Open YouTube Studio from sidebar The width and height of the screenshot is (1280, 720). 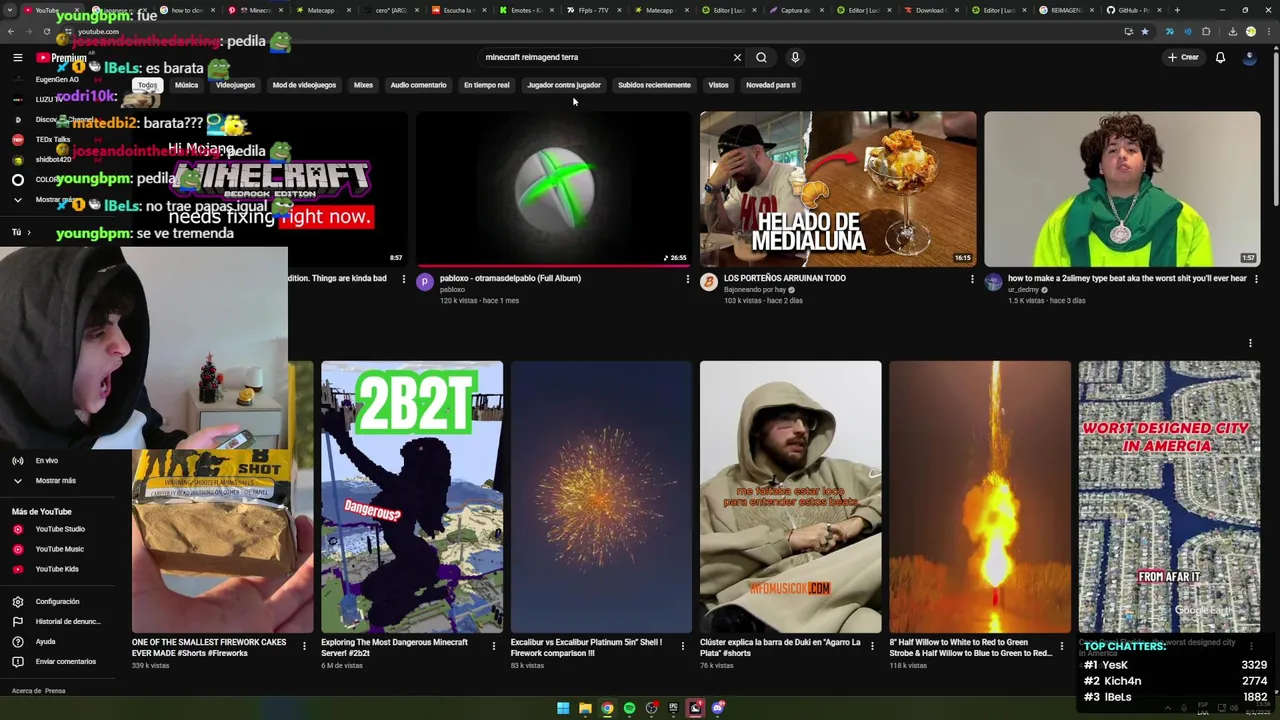[x=60, y=529]
